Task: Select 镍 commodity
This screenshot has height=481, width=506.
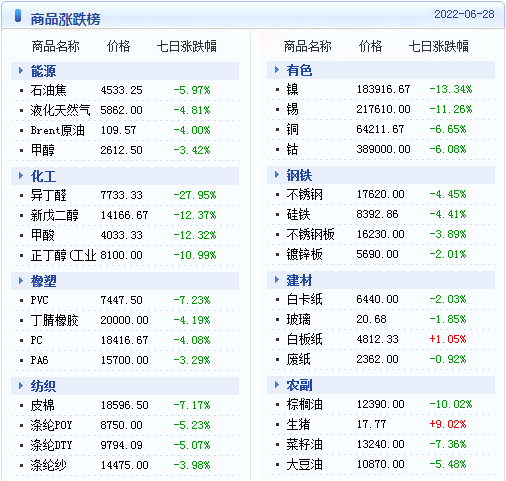Action: (x=293, y=89)
